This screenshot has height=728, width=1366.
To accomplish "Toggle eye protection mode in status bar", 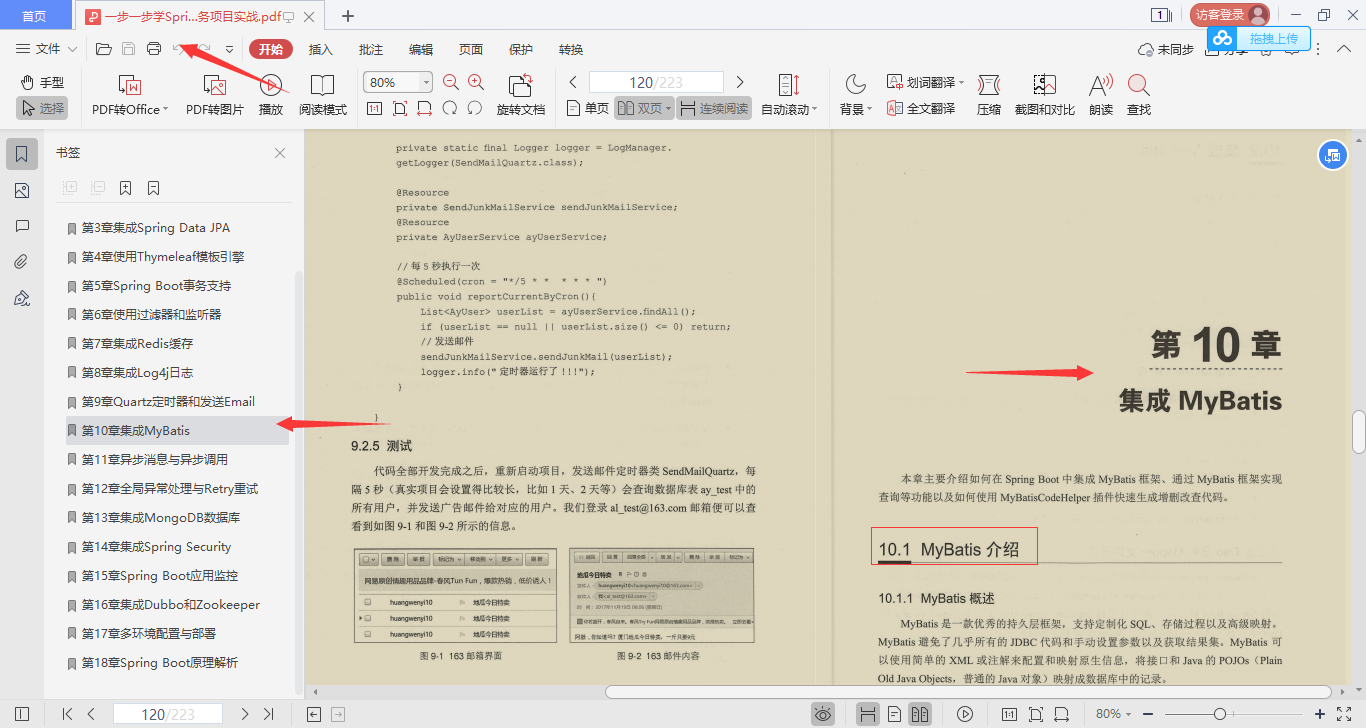I will (823, 714).
